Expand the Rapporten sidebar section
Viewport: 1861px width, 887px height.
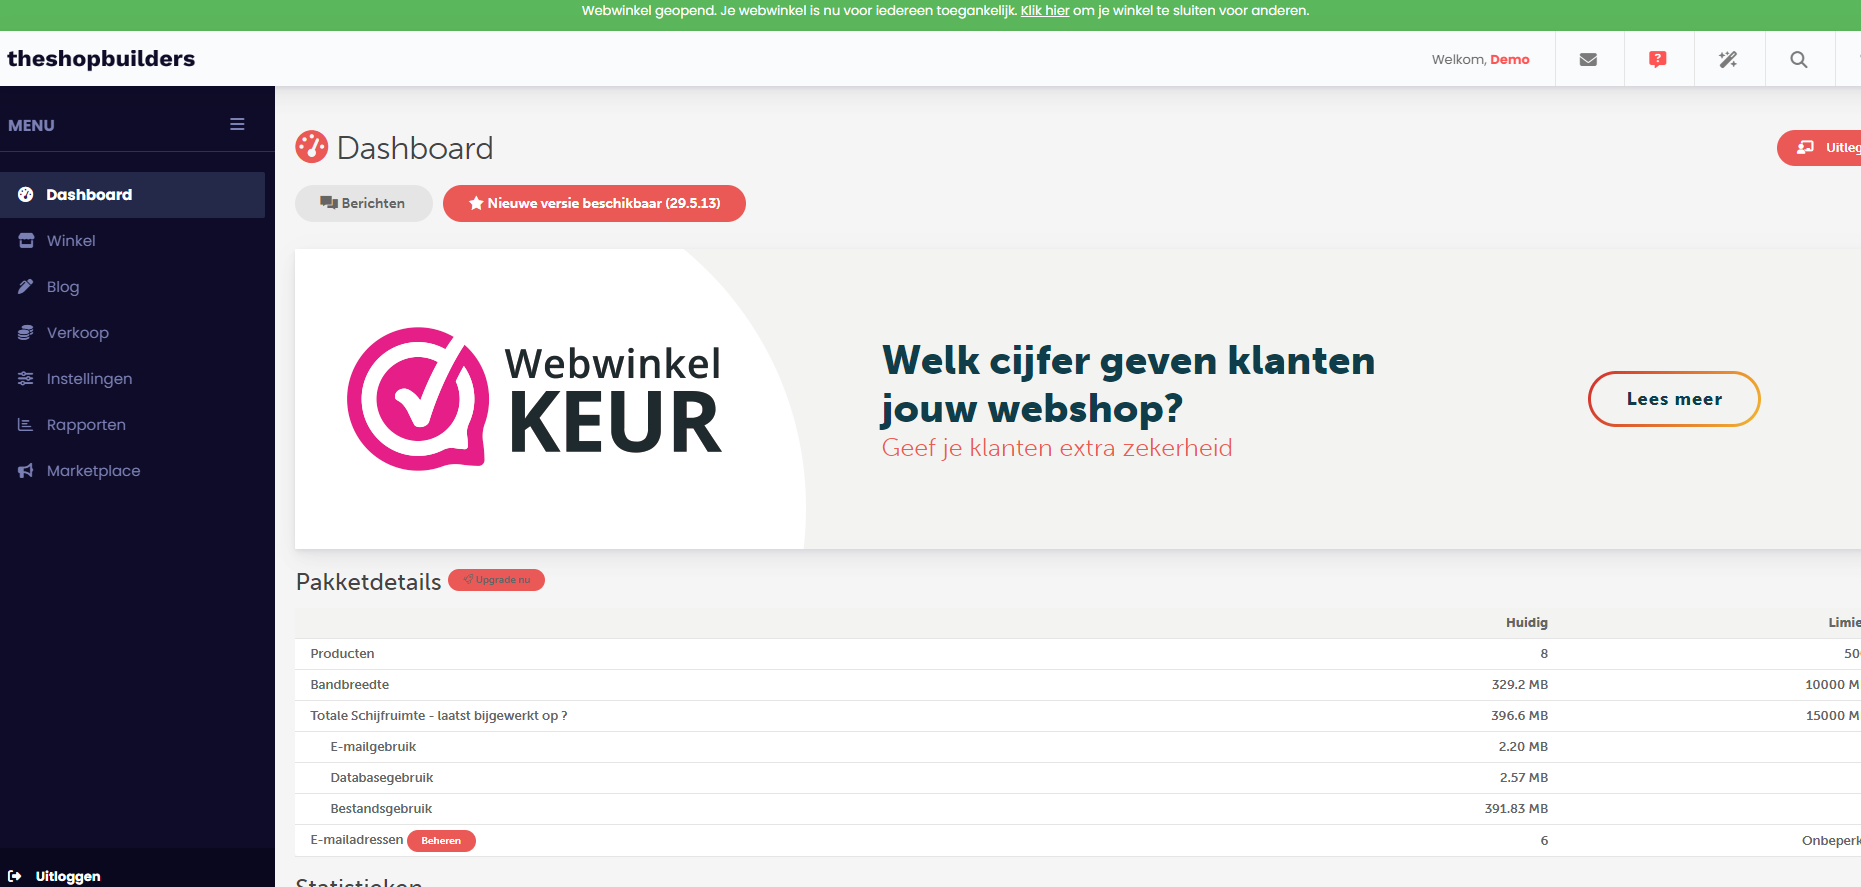point(86,425)
